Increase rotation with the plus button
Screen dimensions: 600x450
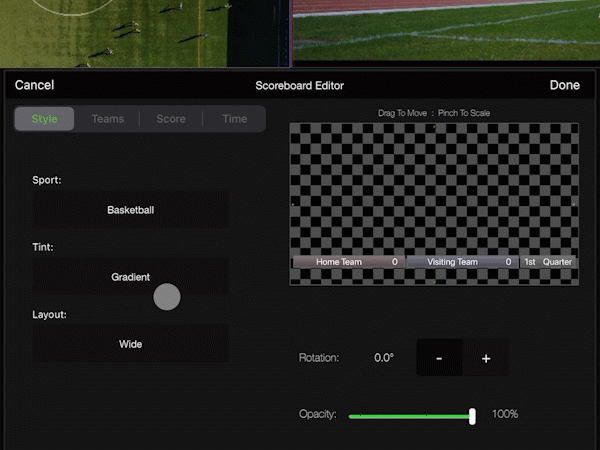(486, 358)
